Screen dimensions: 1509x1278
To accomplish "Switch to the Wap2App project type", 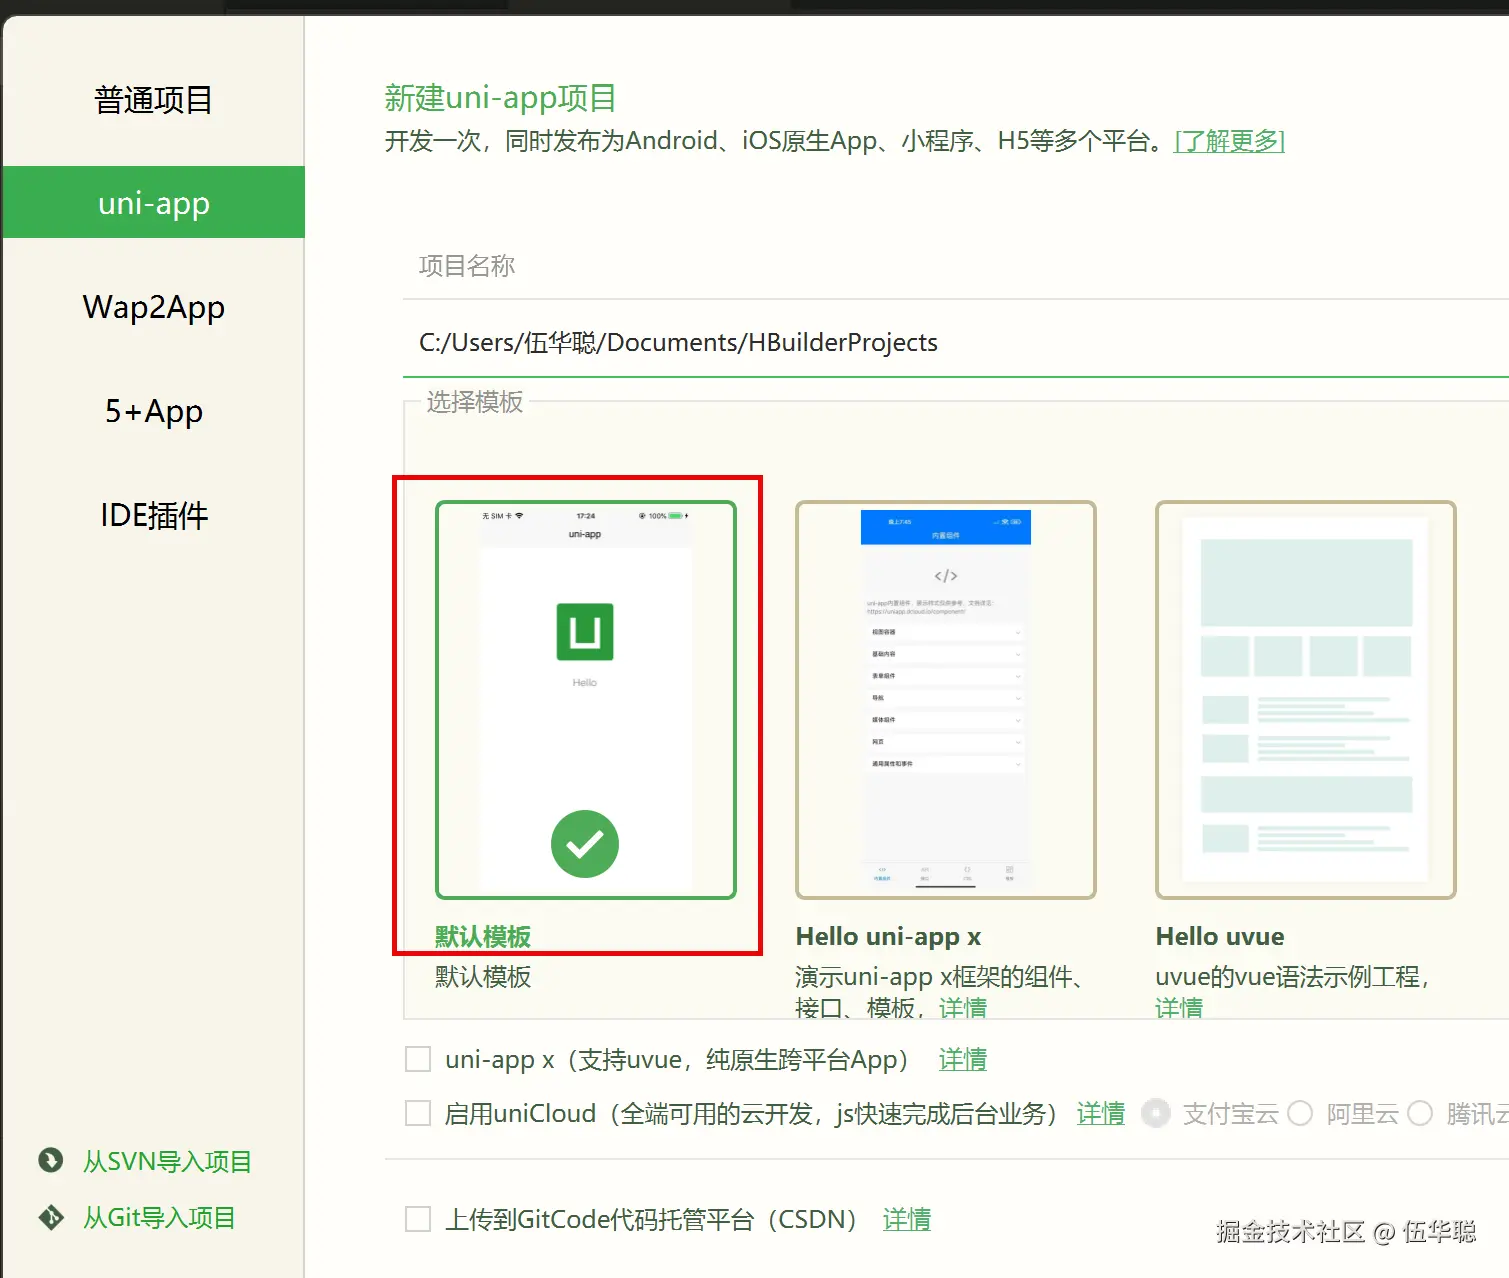I will coord(153,307).
